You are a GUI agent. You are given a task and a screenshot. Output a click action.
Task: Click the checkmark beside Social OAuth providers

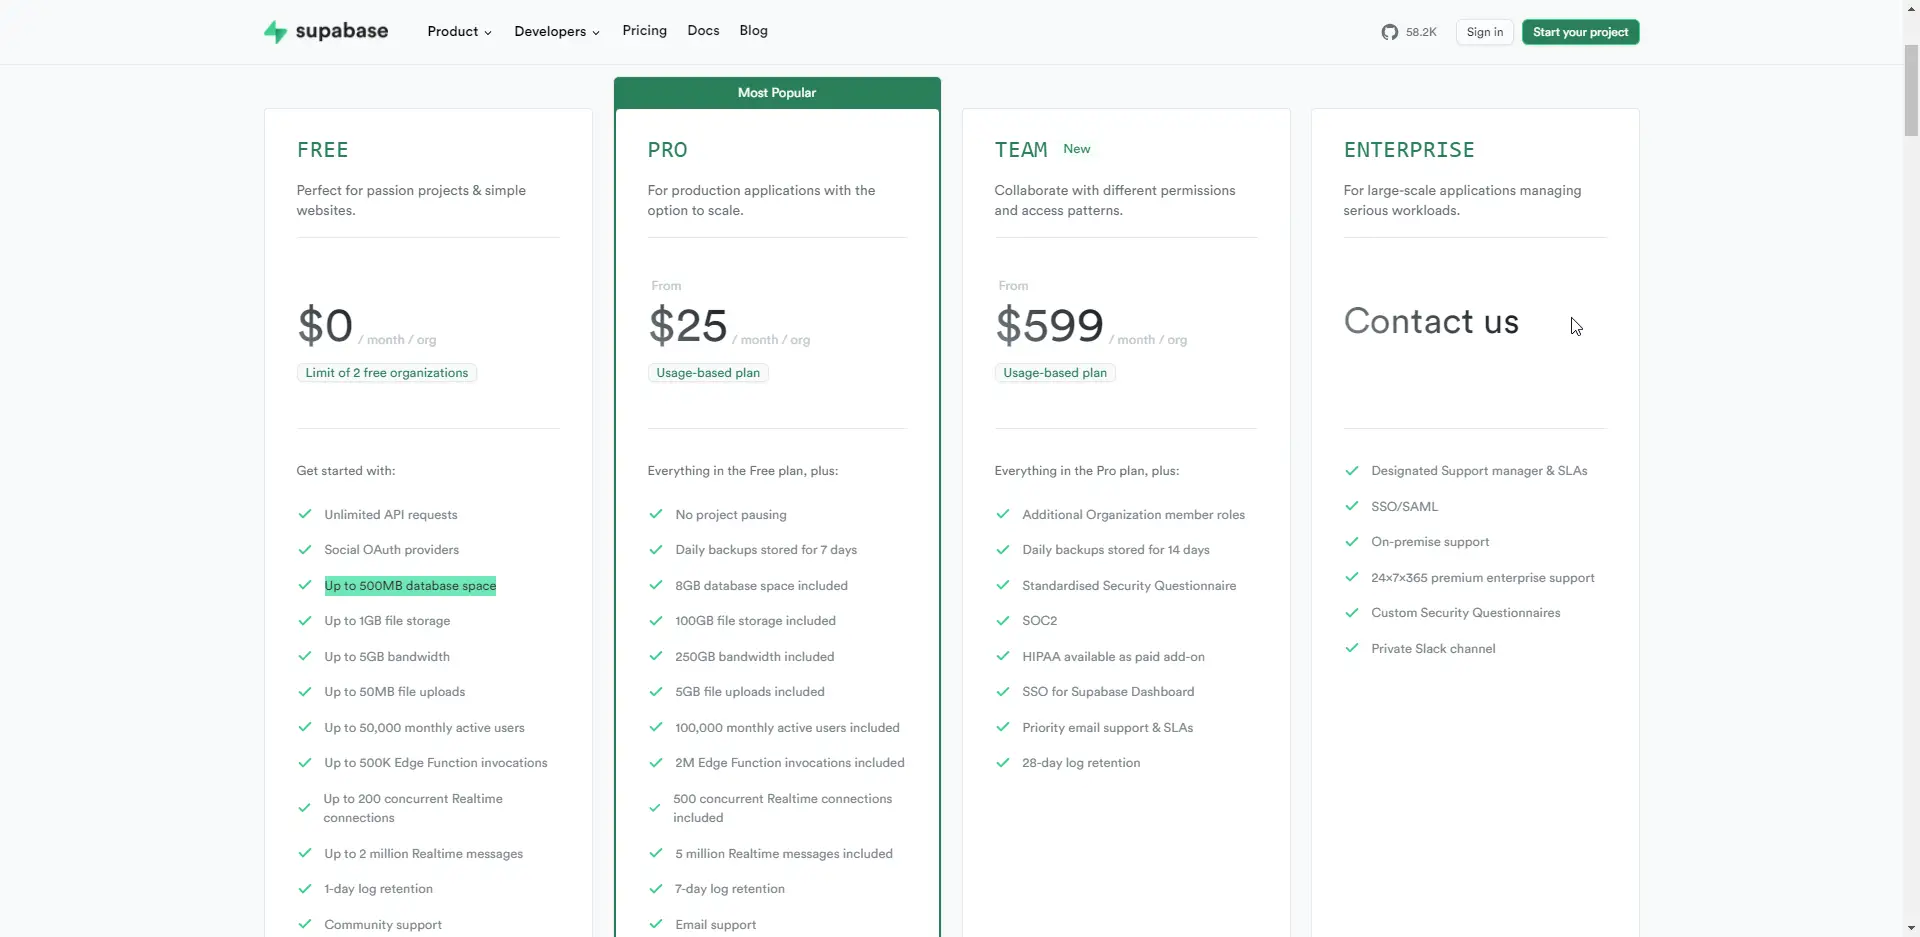click(x=305, y=549)
